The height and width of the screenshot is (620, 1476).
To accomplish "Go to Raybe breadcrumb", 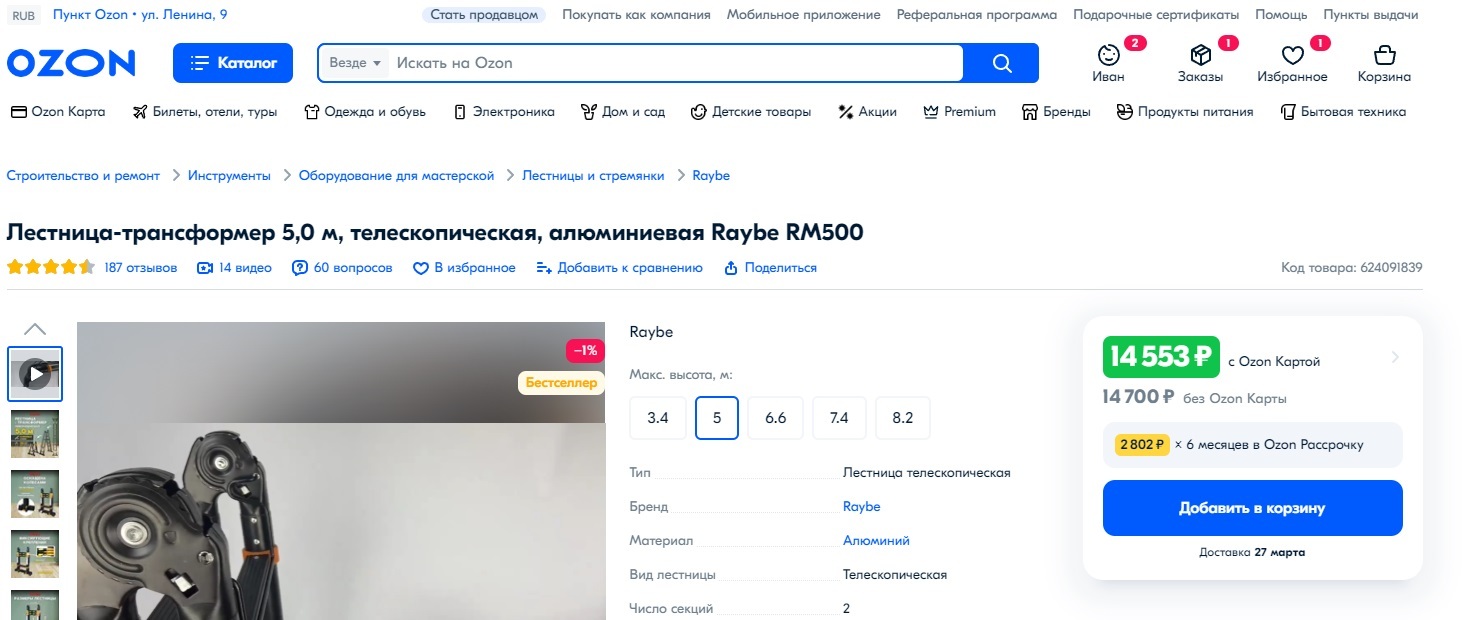I will (711, 176).
